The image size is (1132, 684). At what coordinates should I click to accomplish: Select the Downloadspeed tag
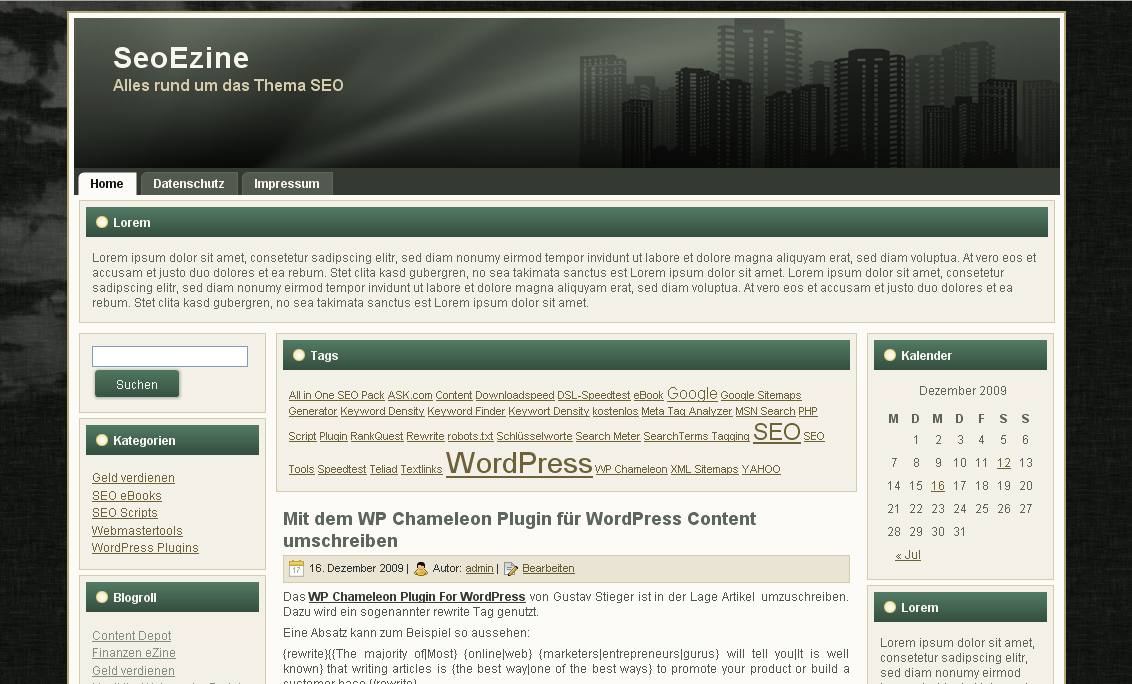click(x=515, y=395)
